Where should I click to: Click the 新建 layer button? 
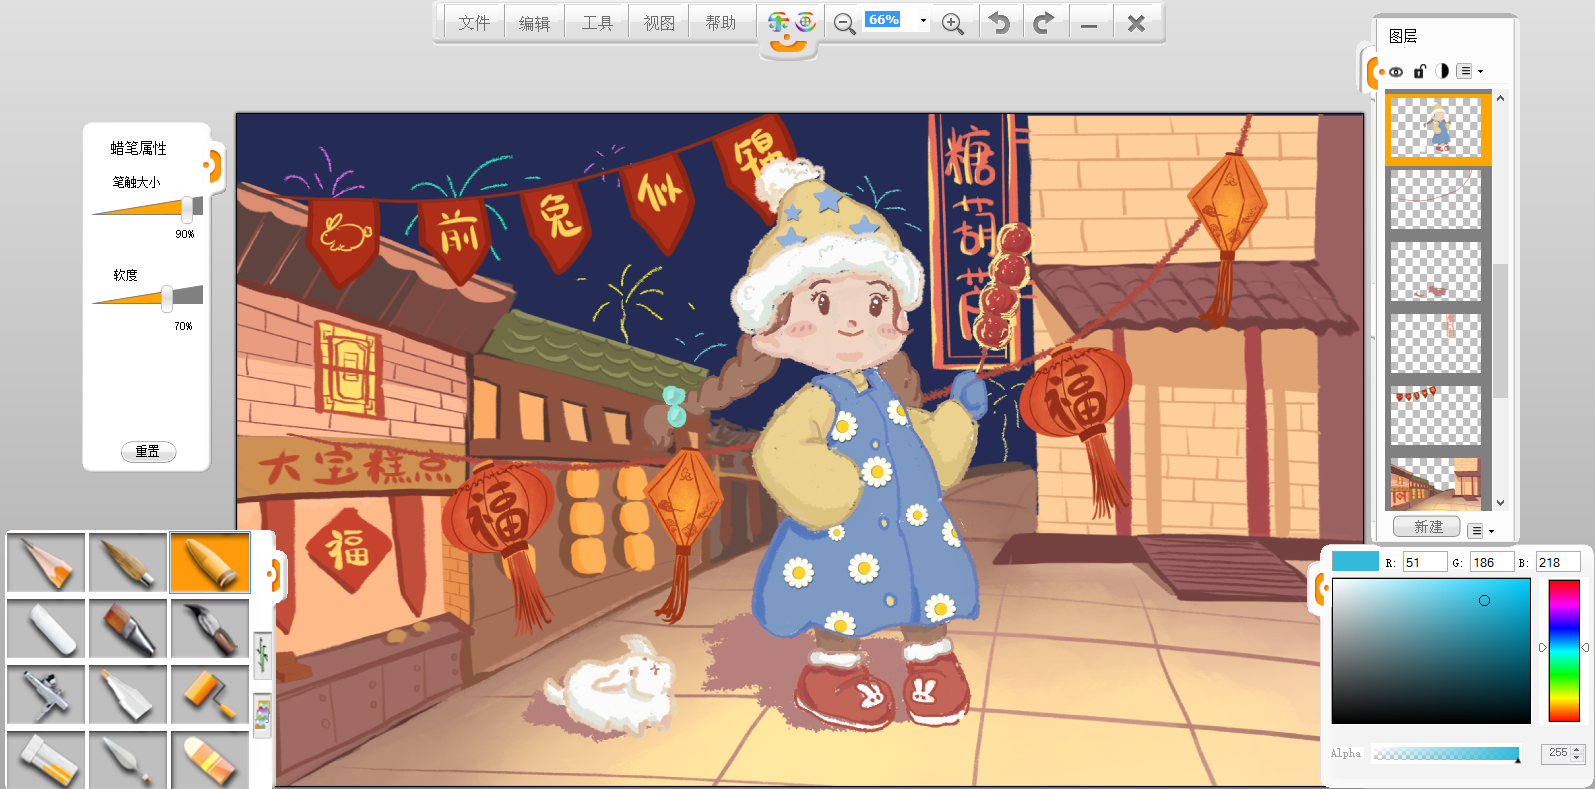(x=1427, y=527)
